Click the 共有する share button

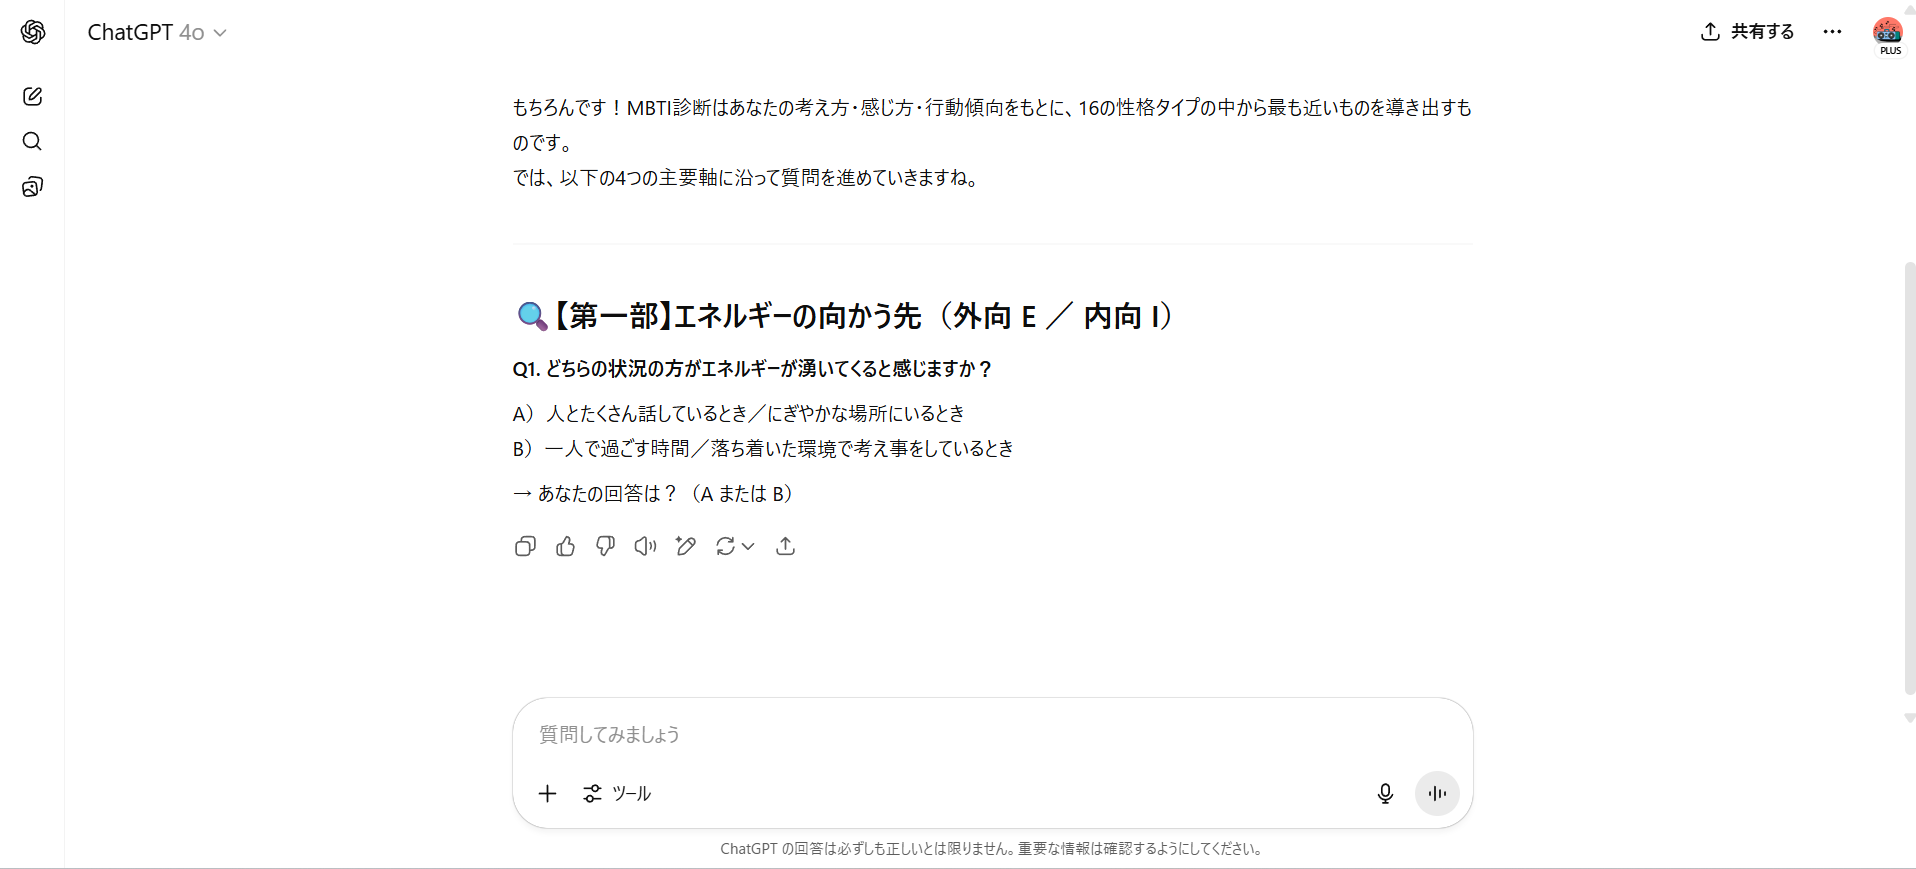1747,32
